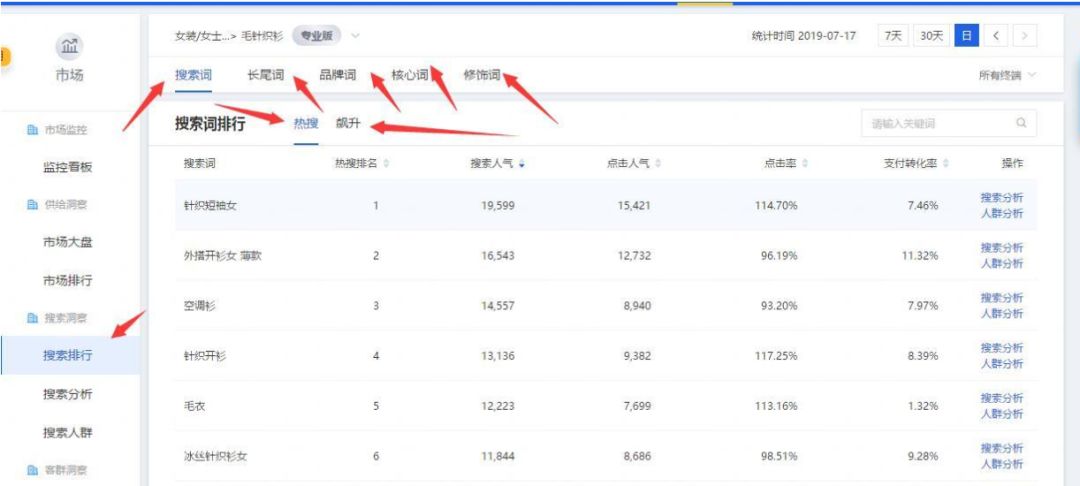Viewport: 1080px width, 486px height.
Task: Click the keyword search input field
Action: click(x=948, y=123)
